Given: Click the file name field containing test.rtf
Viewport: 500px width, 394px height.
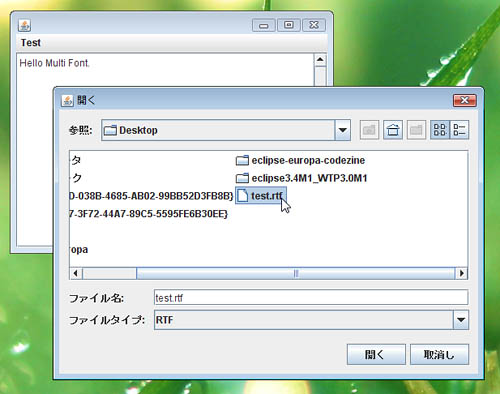Looking at the screenshot, I should click(x=311, y=298).
